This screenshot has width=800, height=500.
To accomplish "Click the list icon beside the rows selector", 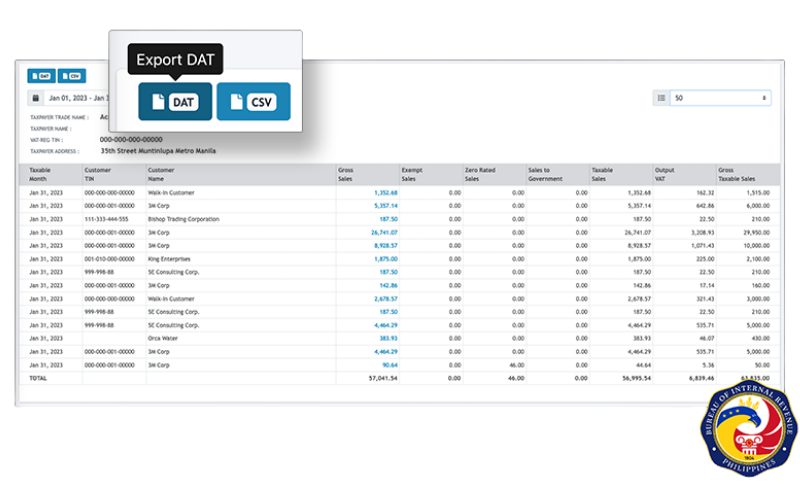I will point(661,98).
